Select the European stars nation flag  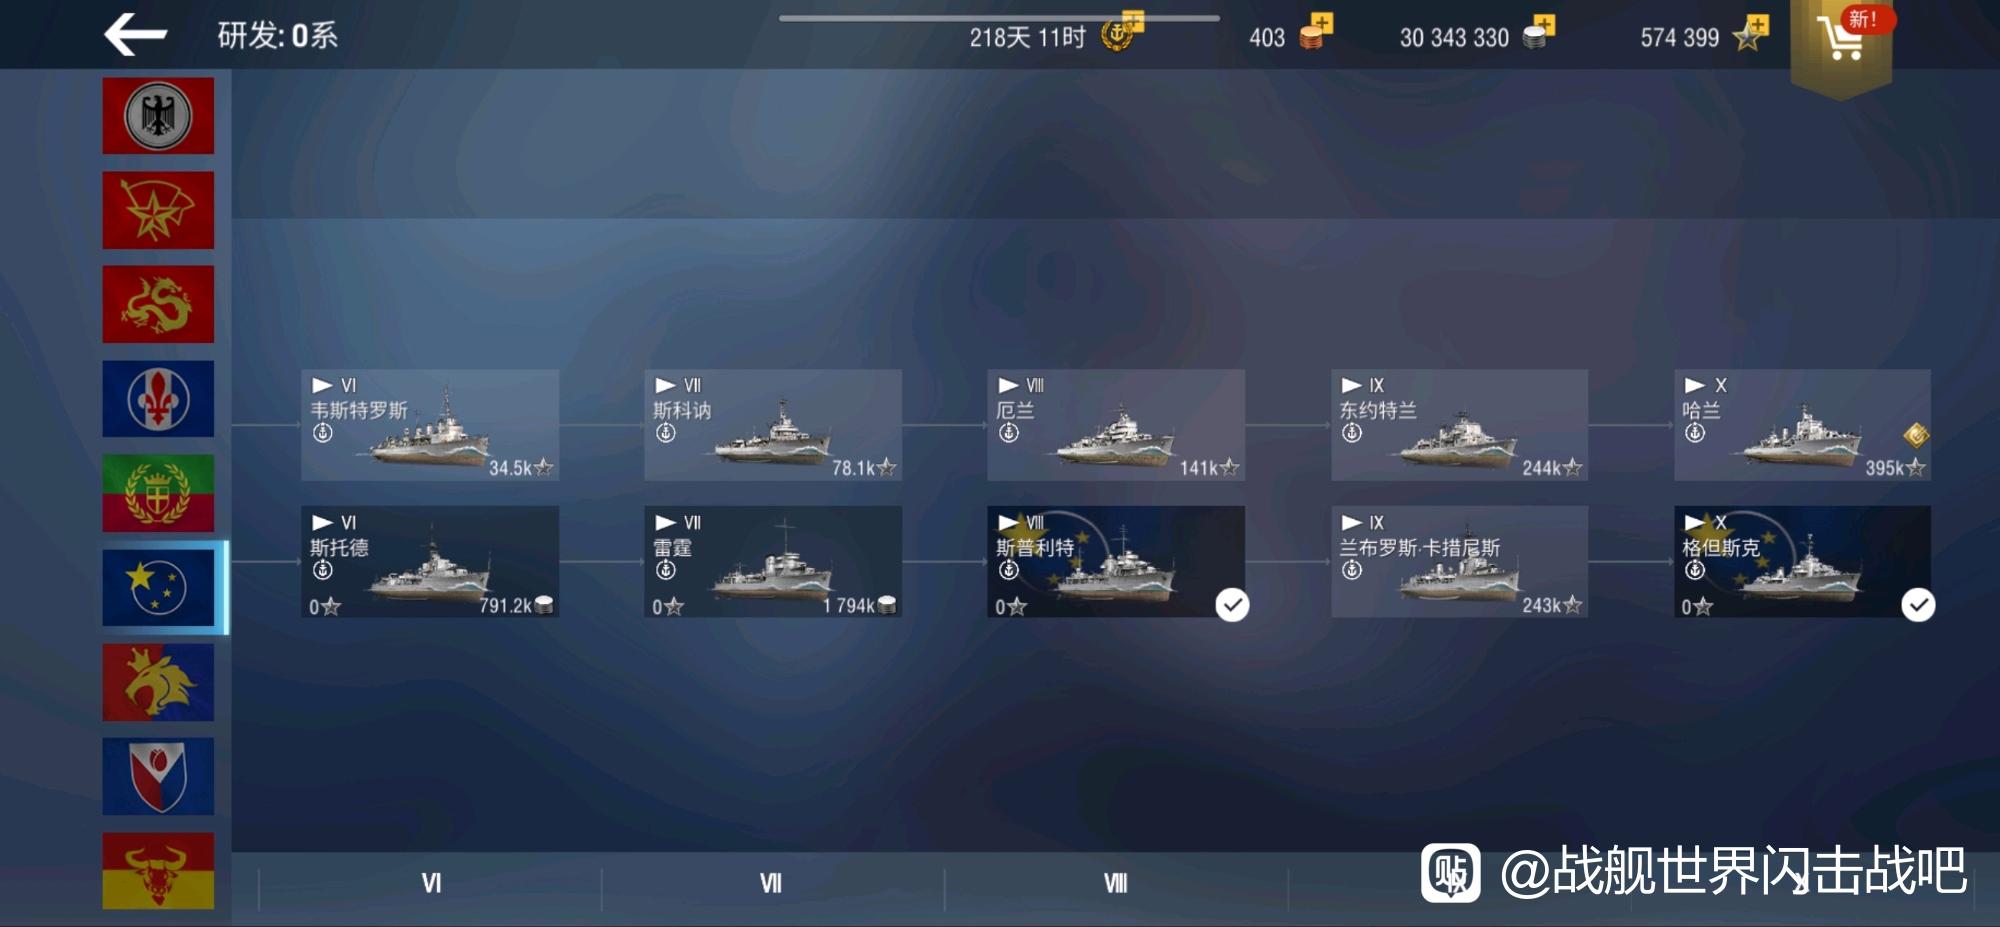(158, 587)
